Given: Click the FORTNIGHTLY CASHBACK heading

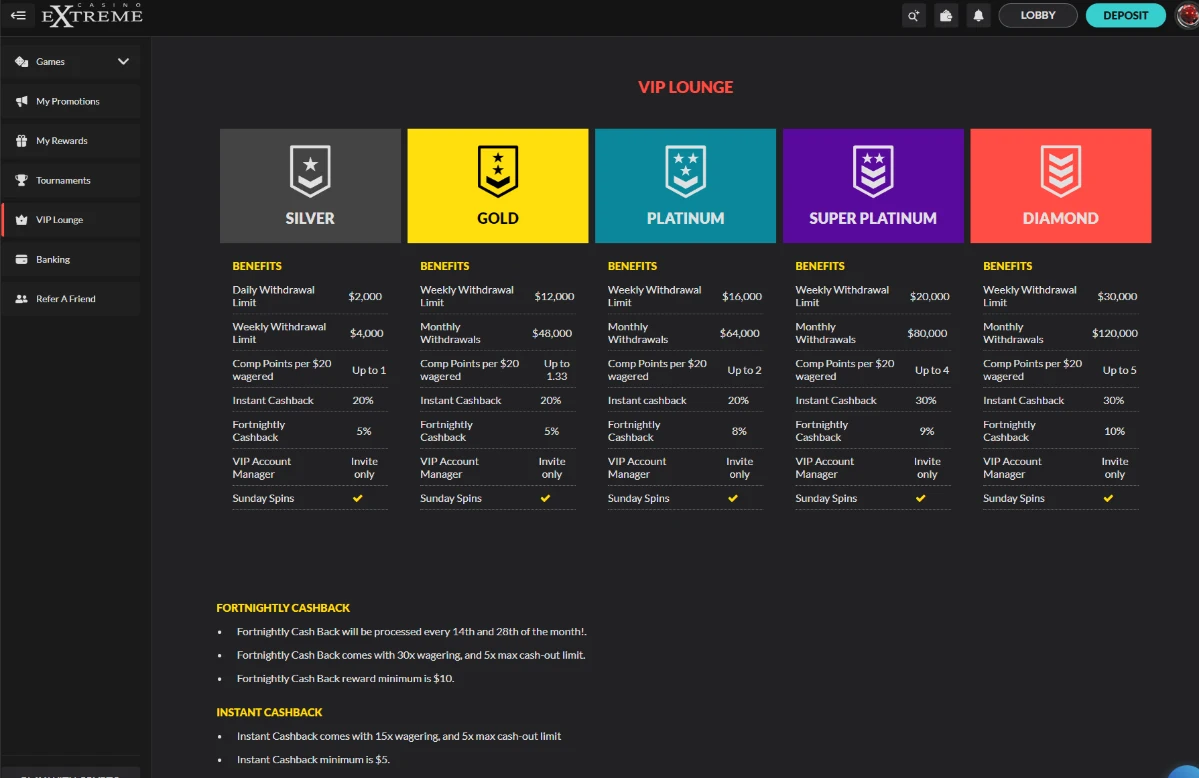Looking at the screenshot, I should pyautogui.click(x=283, y=608).
